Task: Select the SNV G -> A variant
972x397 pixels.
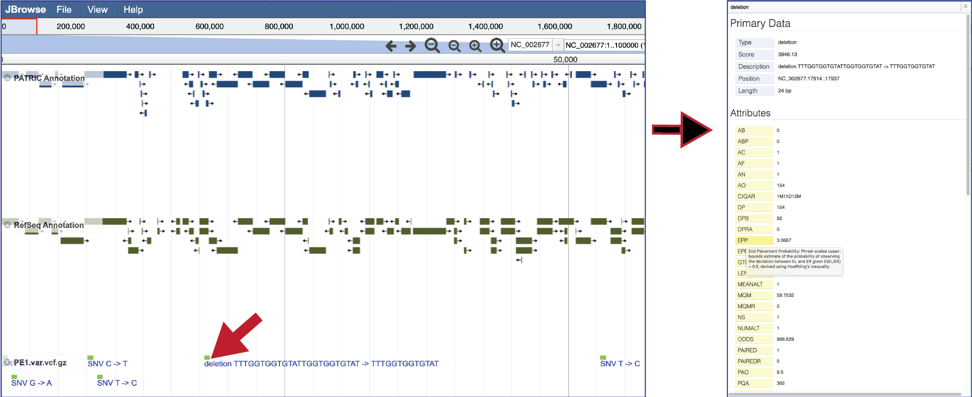Action: 31,383
